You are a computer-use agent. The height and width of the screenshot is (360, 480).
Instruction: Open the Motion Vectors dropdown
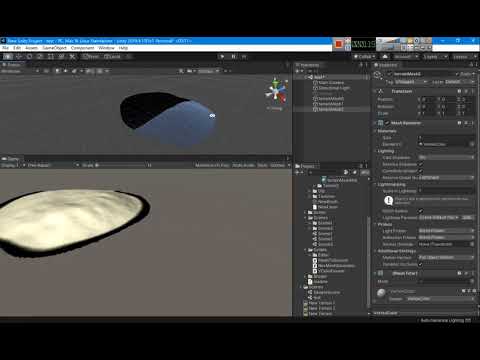click(x=446, y=258)
